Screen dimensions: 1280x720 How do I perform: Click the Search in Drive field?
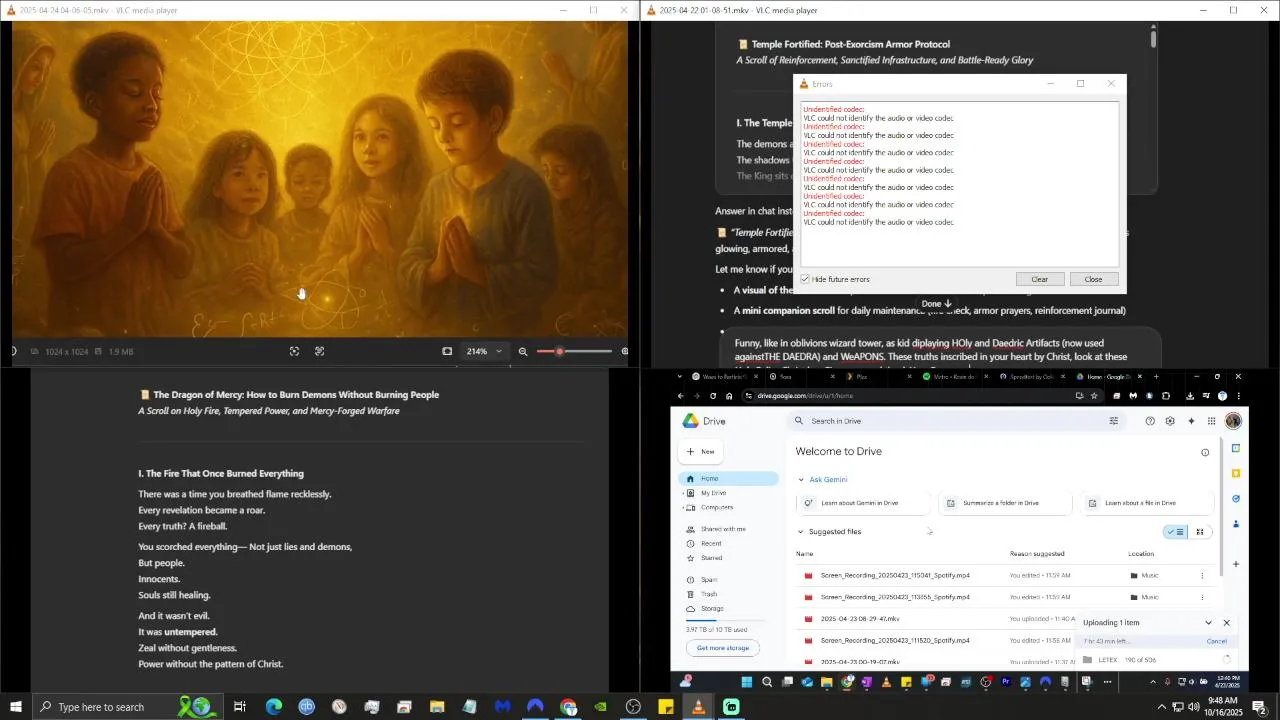pos(955,421)
